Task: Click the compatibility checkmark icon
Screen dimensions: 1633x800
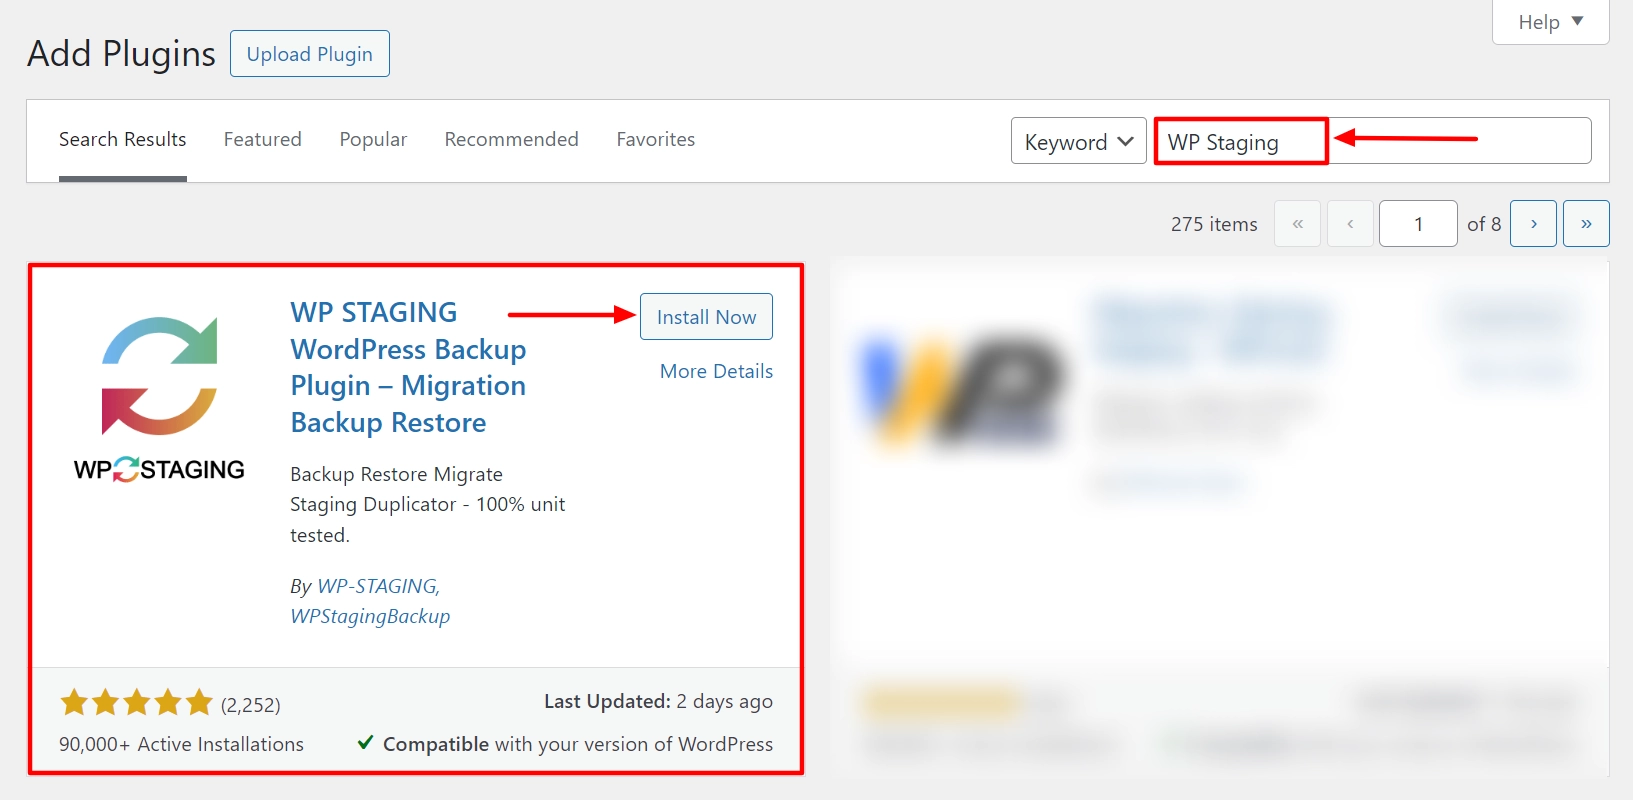Action: pos(366,742)
